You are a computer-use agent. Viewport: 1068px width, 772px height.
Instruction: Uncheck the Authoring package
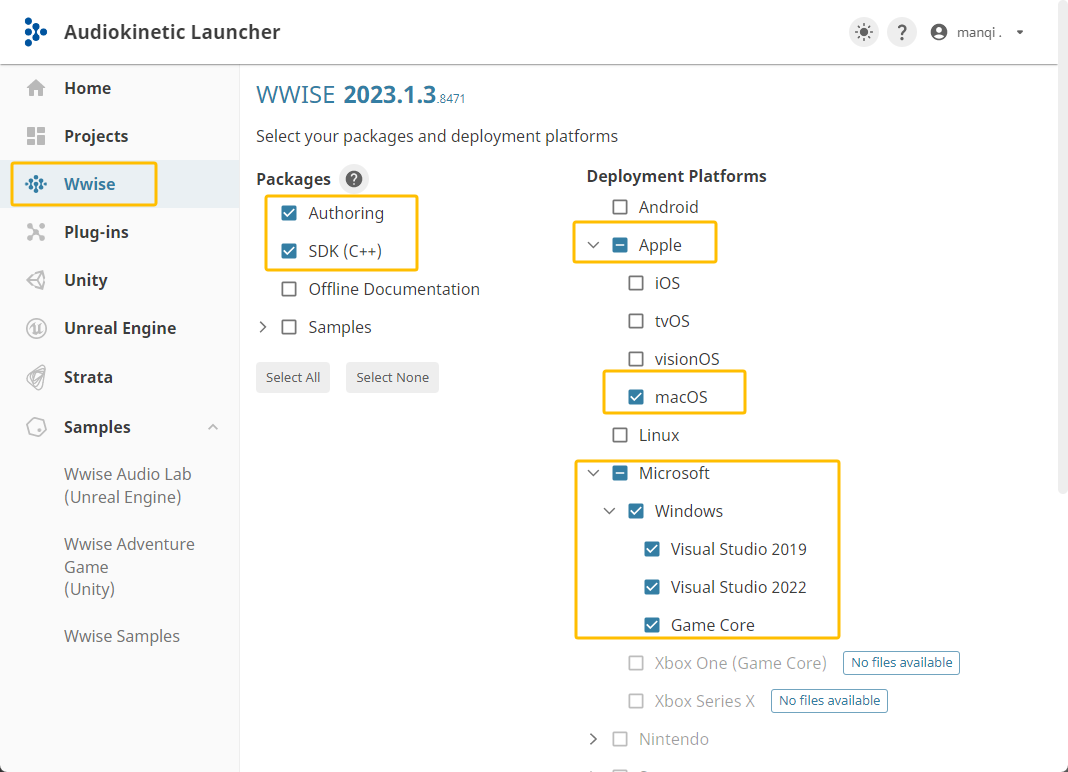tap(289, 213)
